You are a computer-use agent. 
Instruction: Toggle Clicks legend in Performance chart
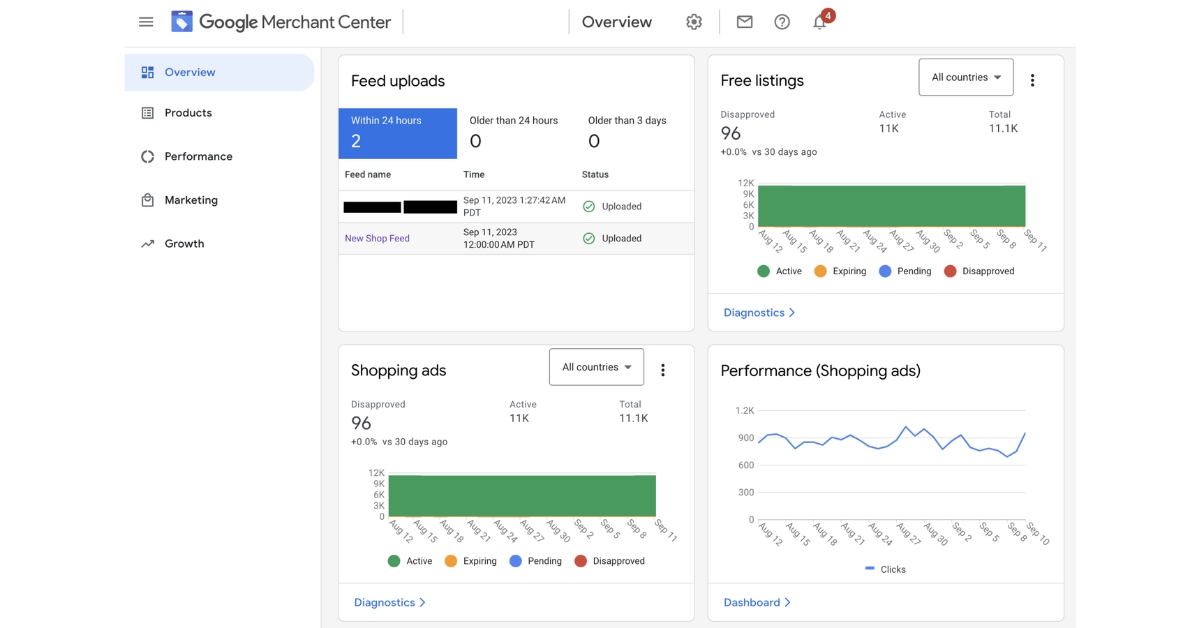pos(884,569)
